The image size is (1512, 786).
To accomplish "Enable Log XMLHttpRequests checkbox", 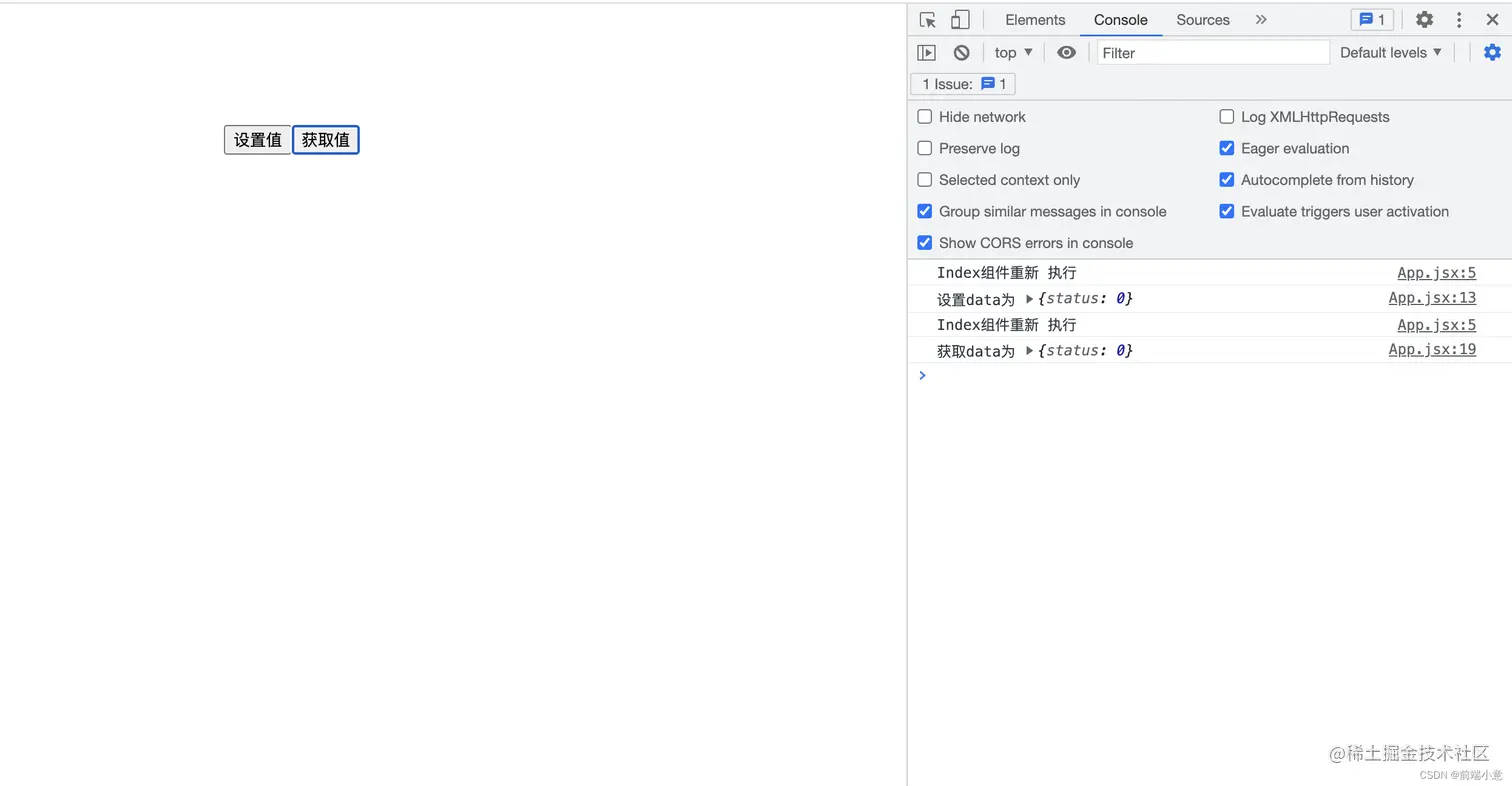I will pos(1227,117).
